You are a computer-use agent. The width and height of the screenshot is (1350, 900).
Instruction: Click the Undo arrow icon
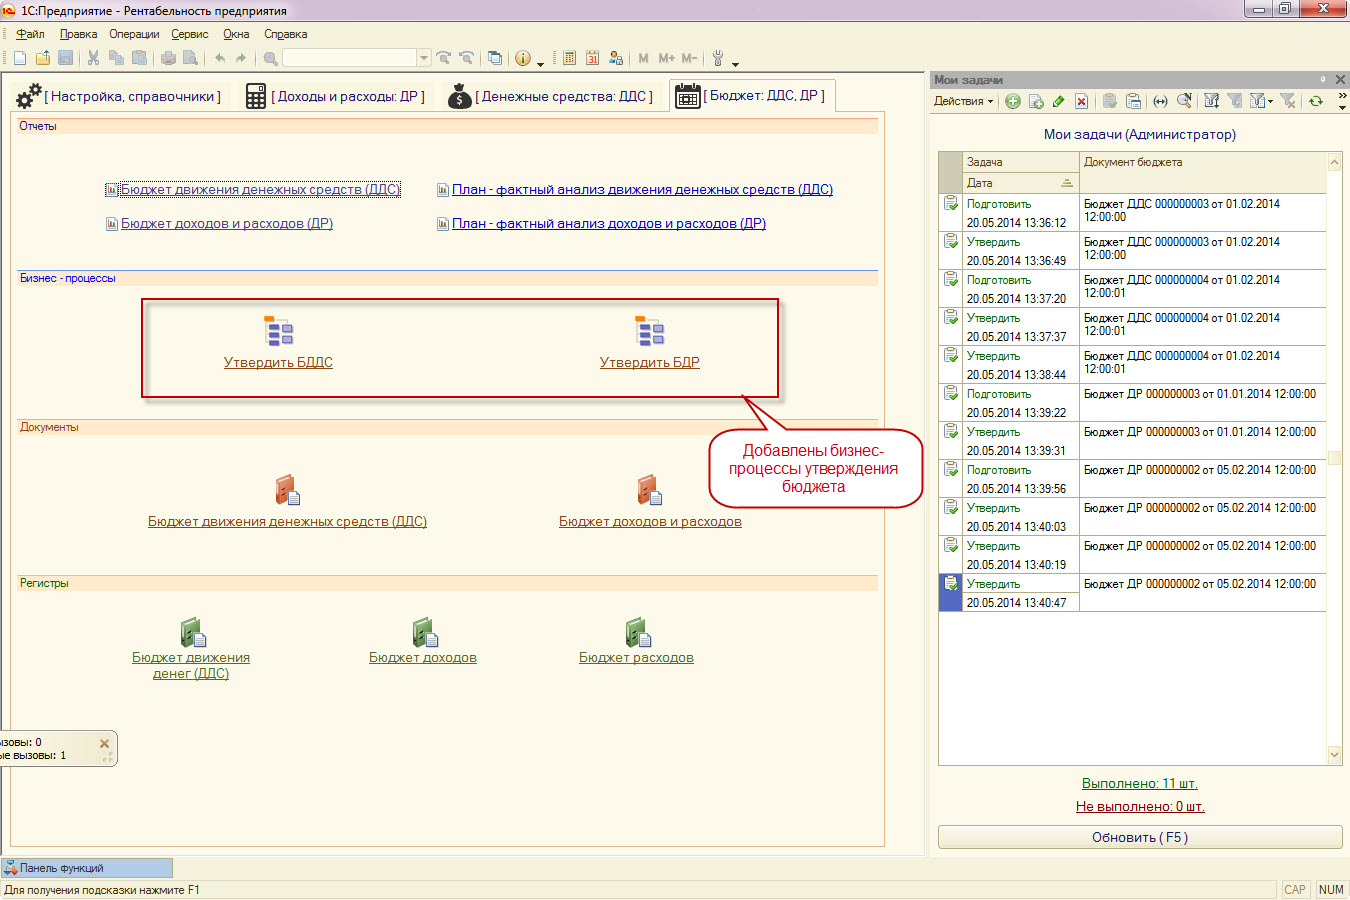[219, 58]
